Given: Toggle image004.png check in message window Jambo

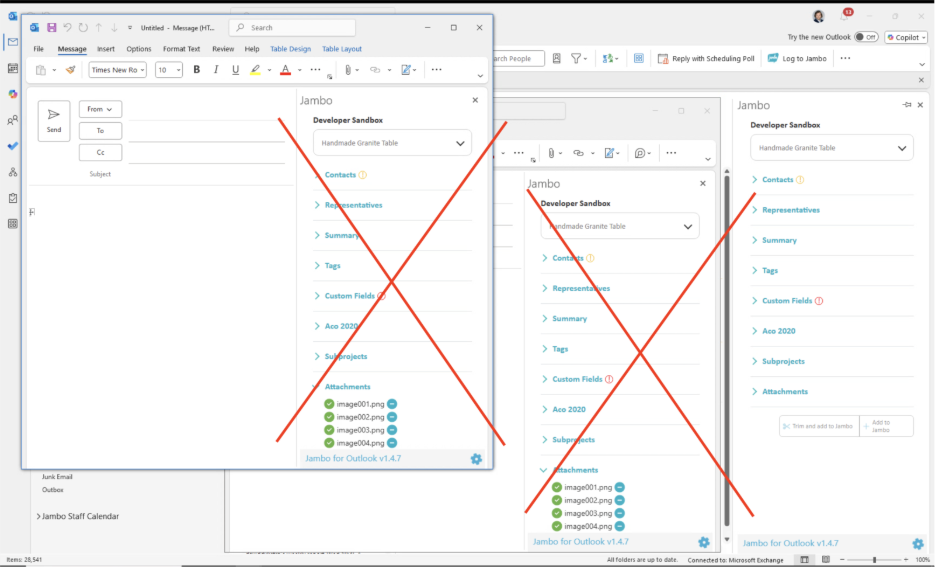Looking at the screenshot, I should point(329,443).
